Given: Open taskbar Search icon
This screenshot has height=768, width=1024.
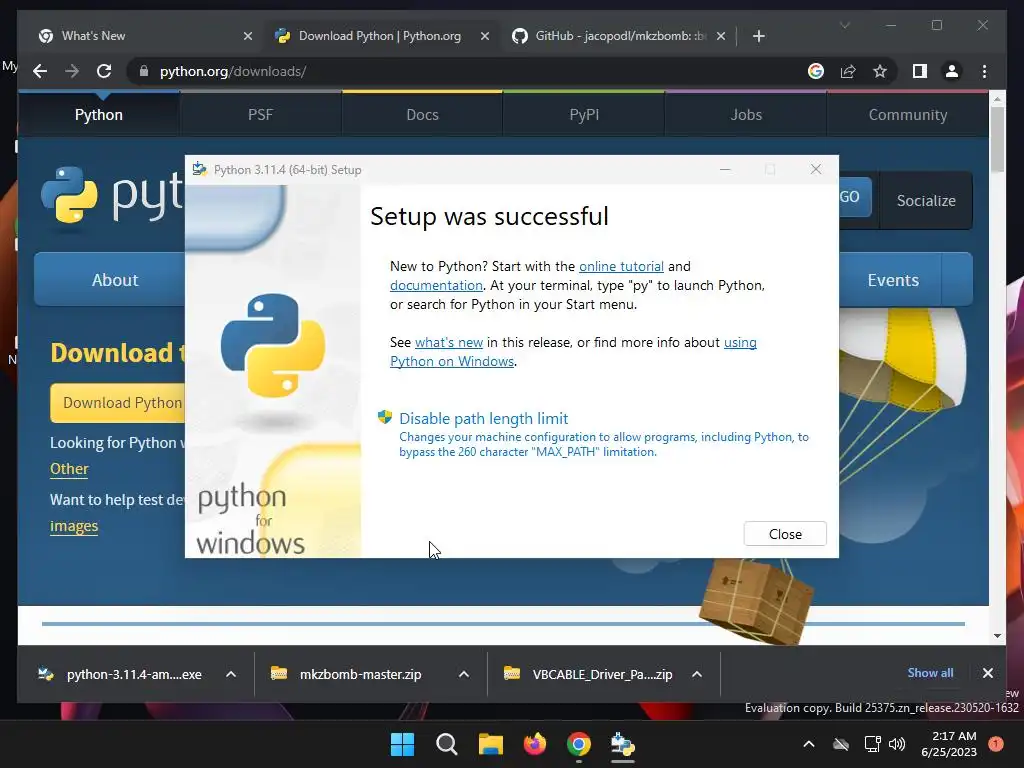Looking at the screenshot, I should [447, 744].
